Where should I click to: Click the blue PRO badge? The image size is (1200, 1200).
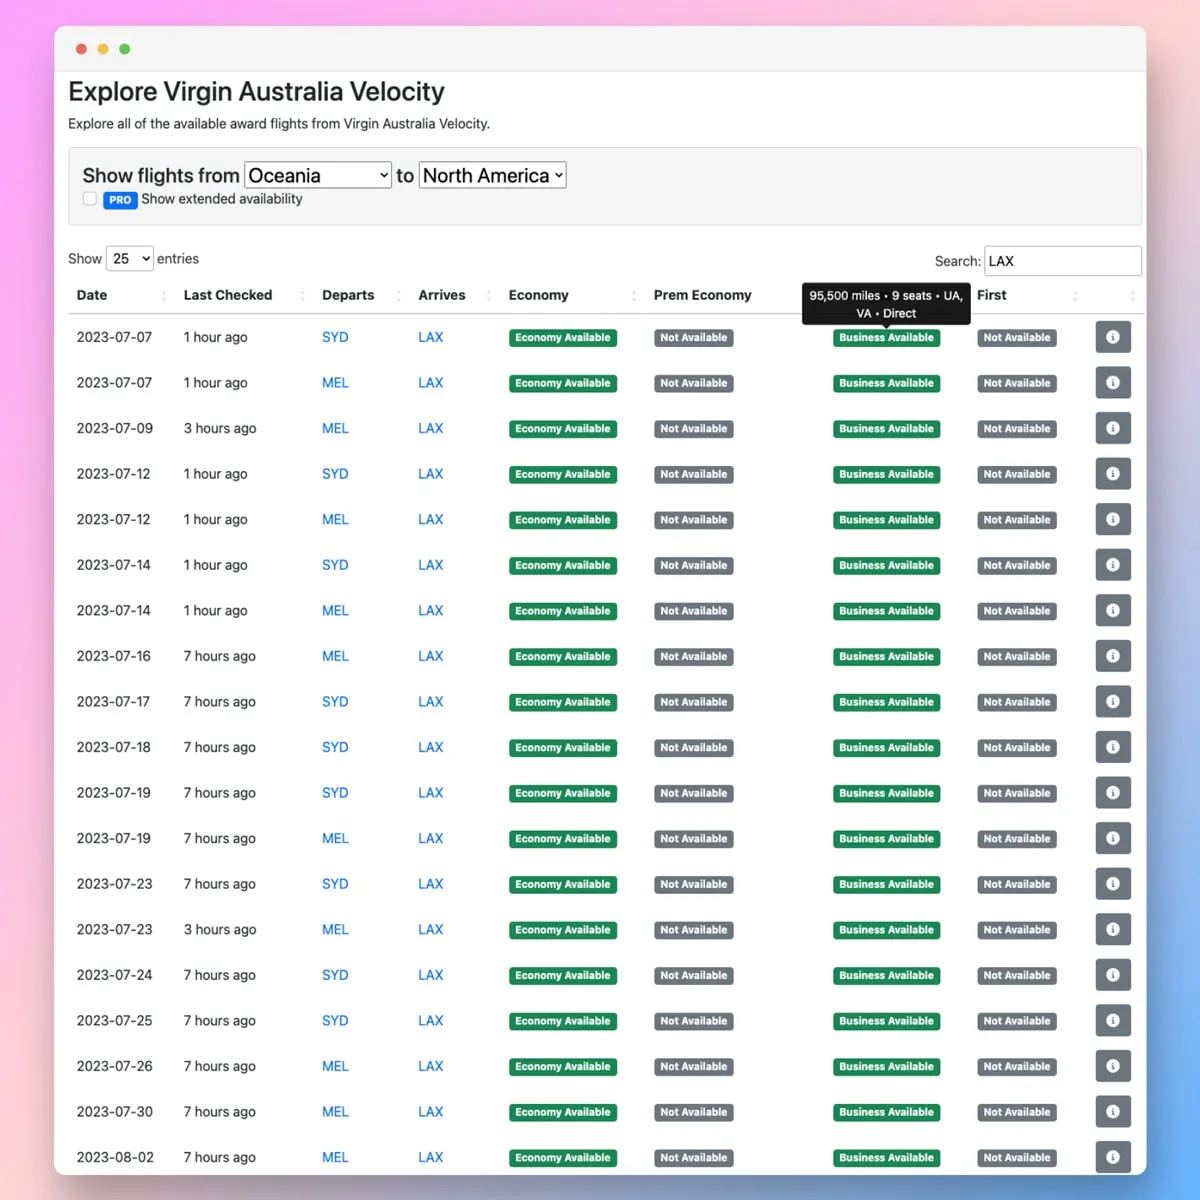(x=120, y=200)
